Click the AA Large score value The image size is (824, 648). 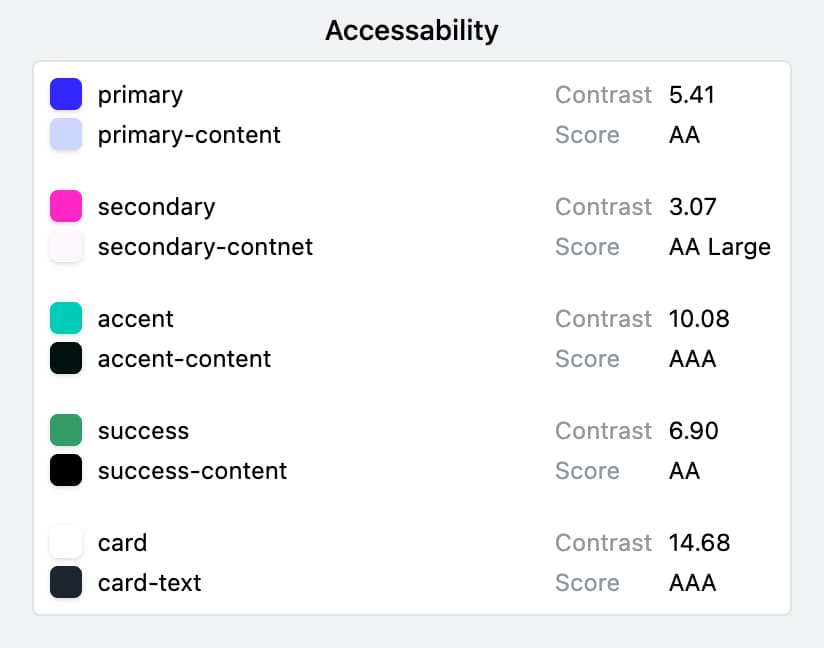[719, 247]
